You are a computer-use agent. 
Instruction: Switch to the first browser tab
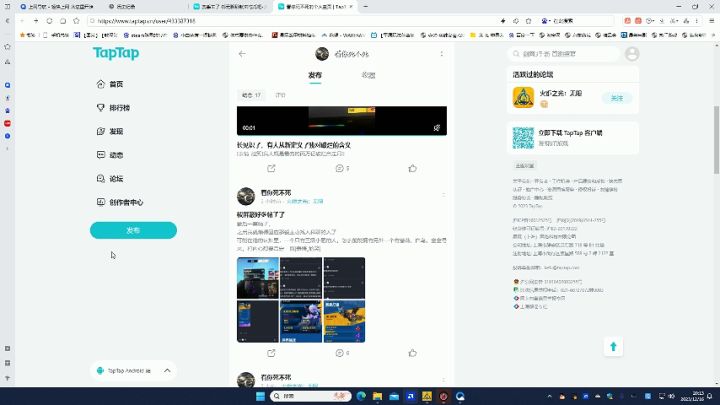click(56, 6)
